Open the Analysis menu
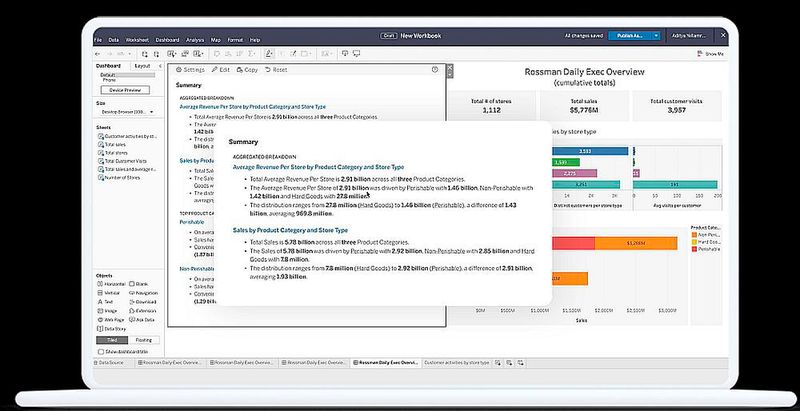800x411 pixels. click(195, 40)
